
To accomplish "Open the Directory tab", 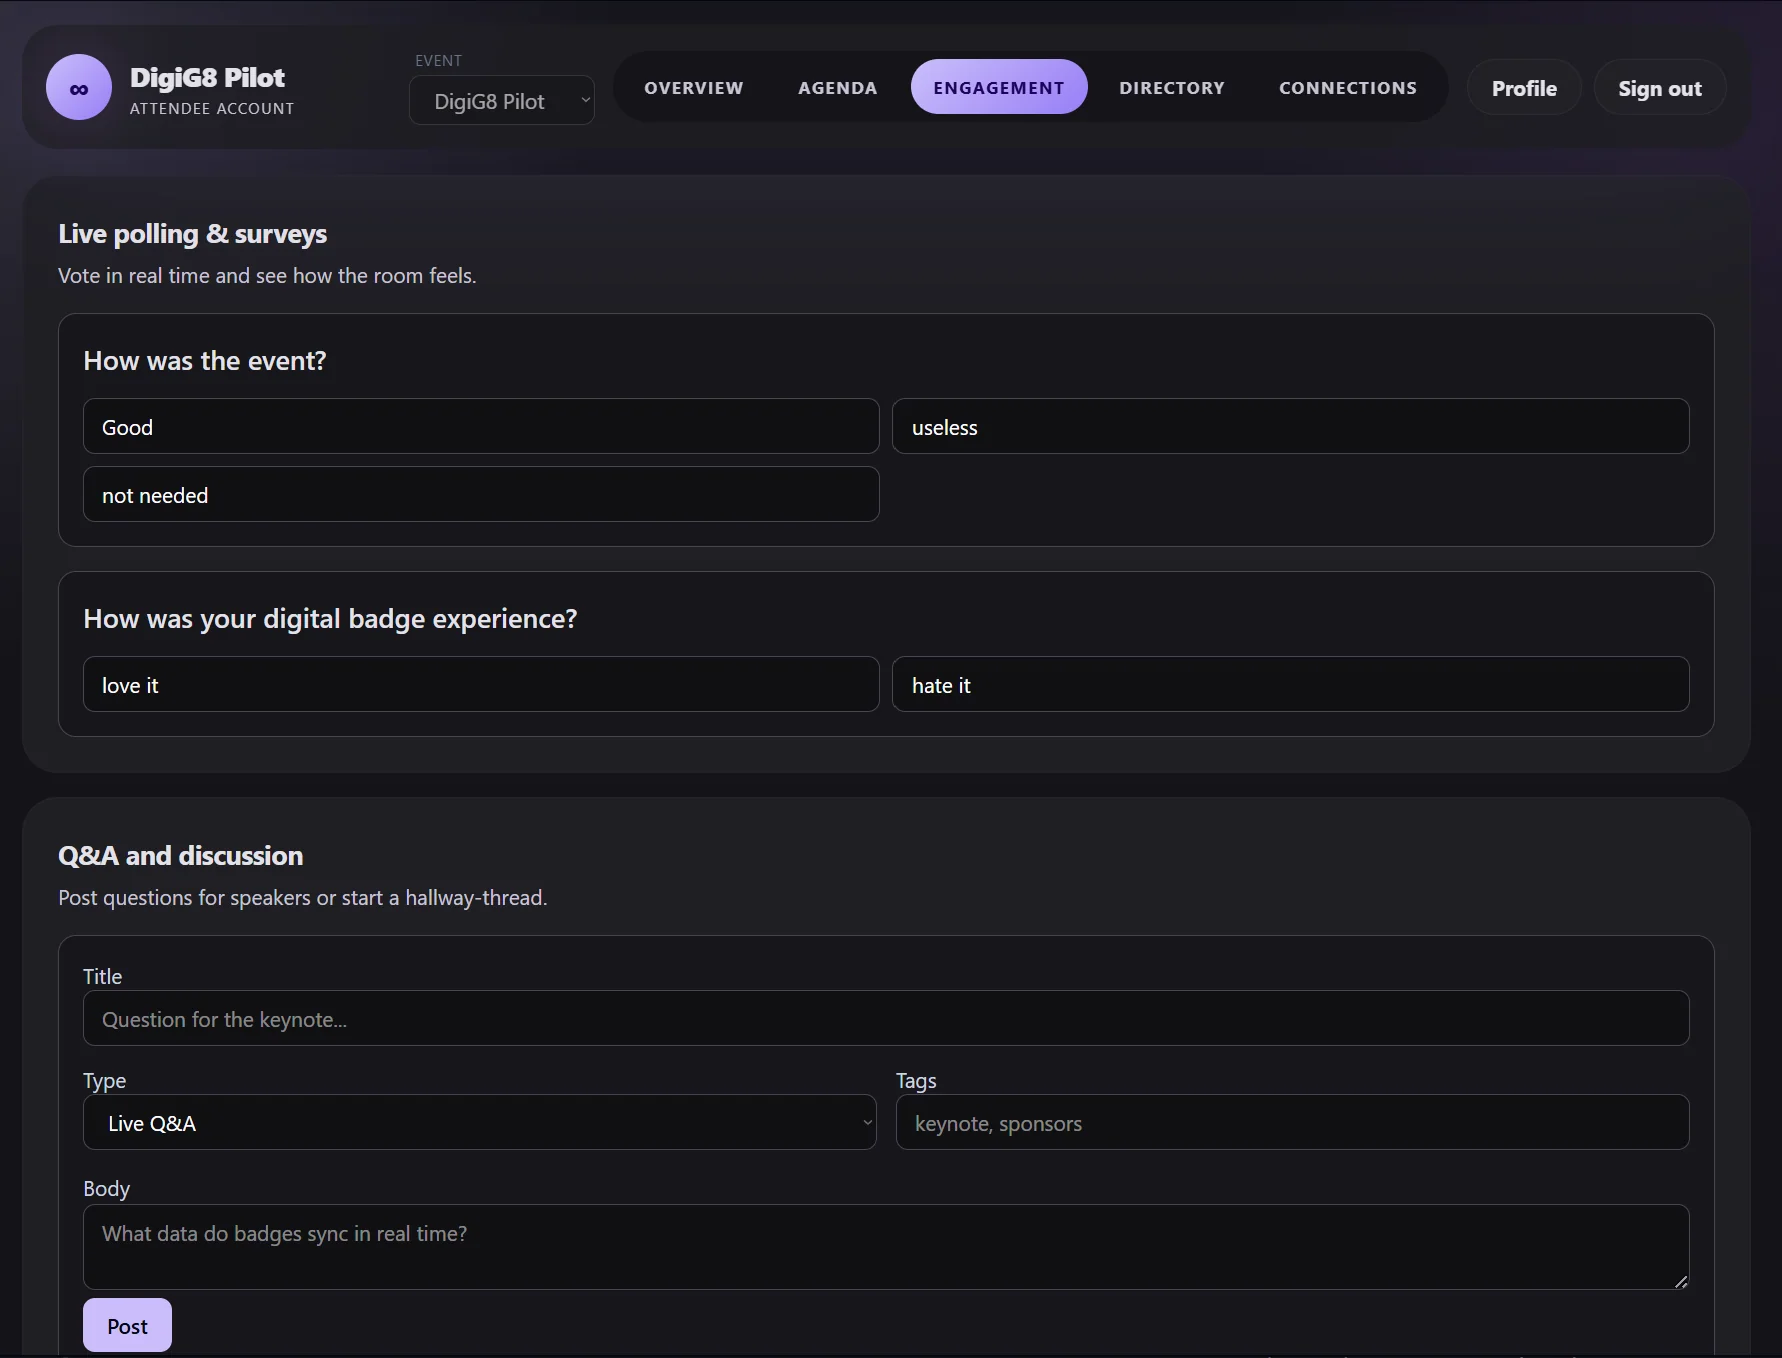I will 1172,87.
